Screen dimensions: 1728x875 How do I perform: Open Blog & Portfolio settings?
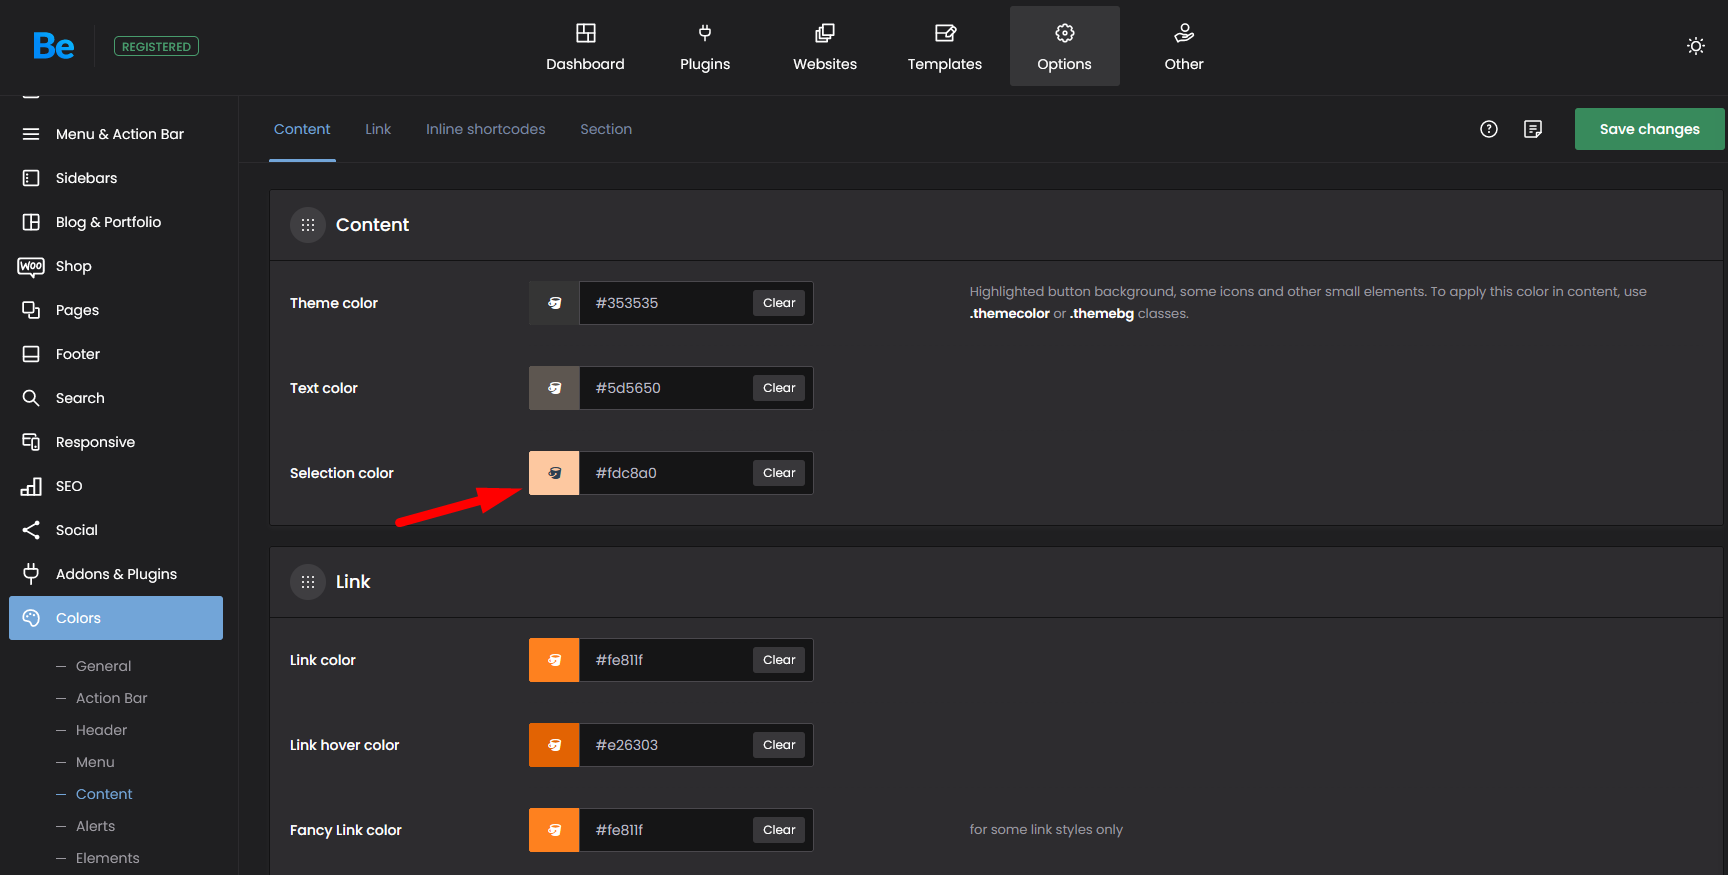(x=116, y=222)
